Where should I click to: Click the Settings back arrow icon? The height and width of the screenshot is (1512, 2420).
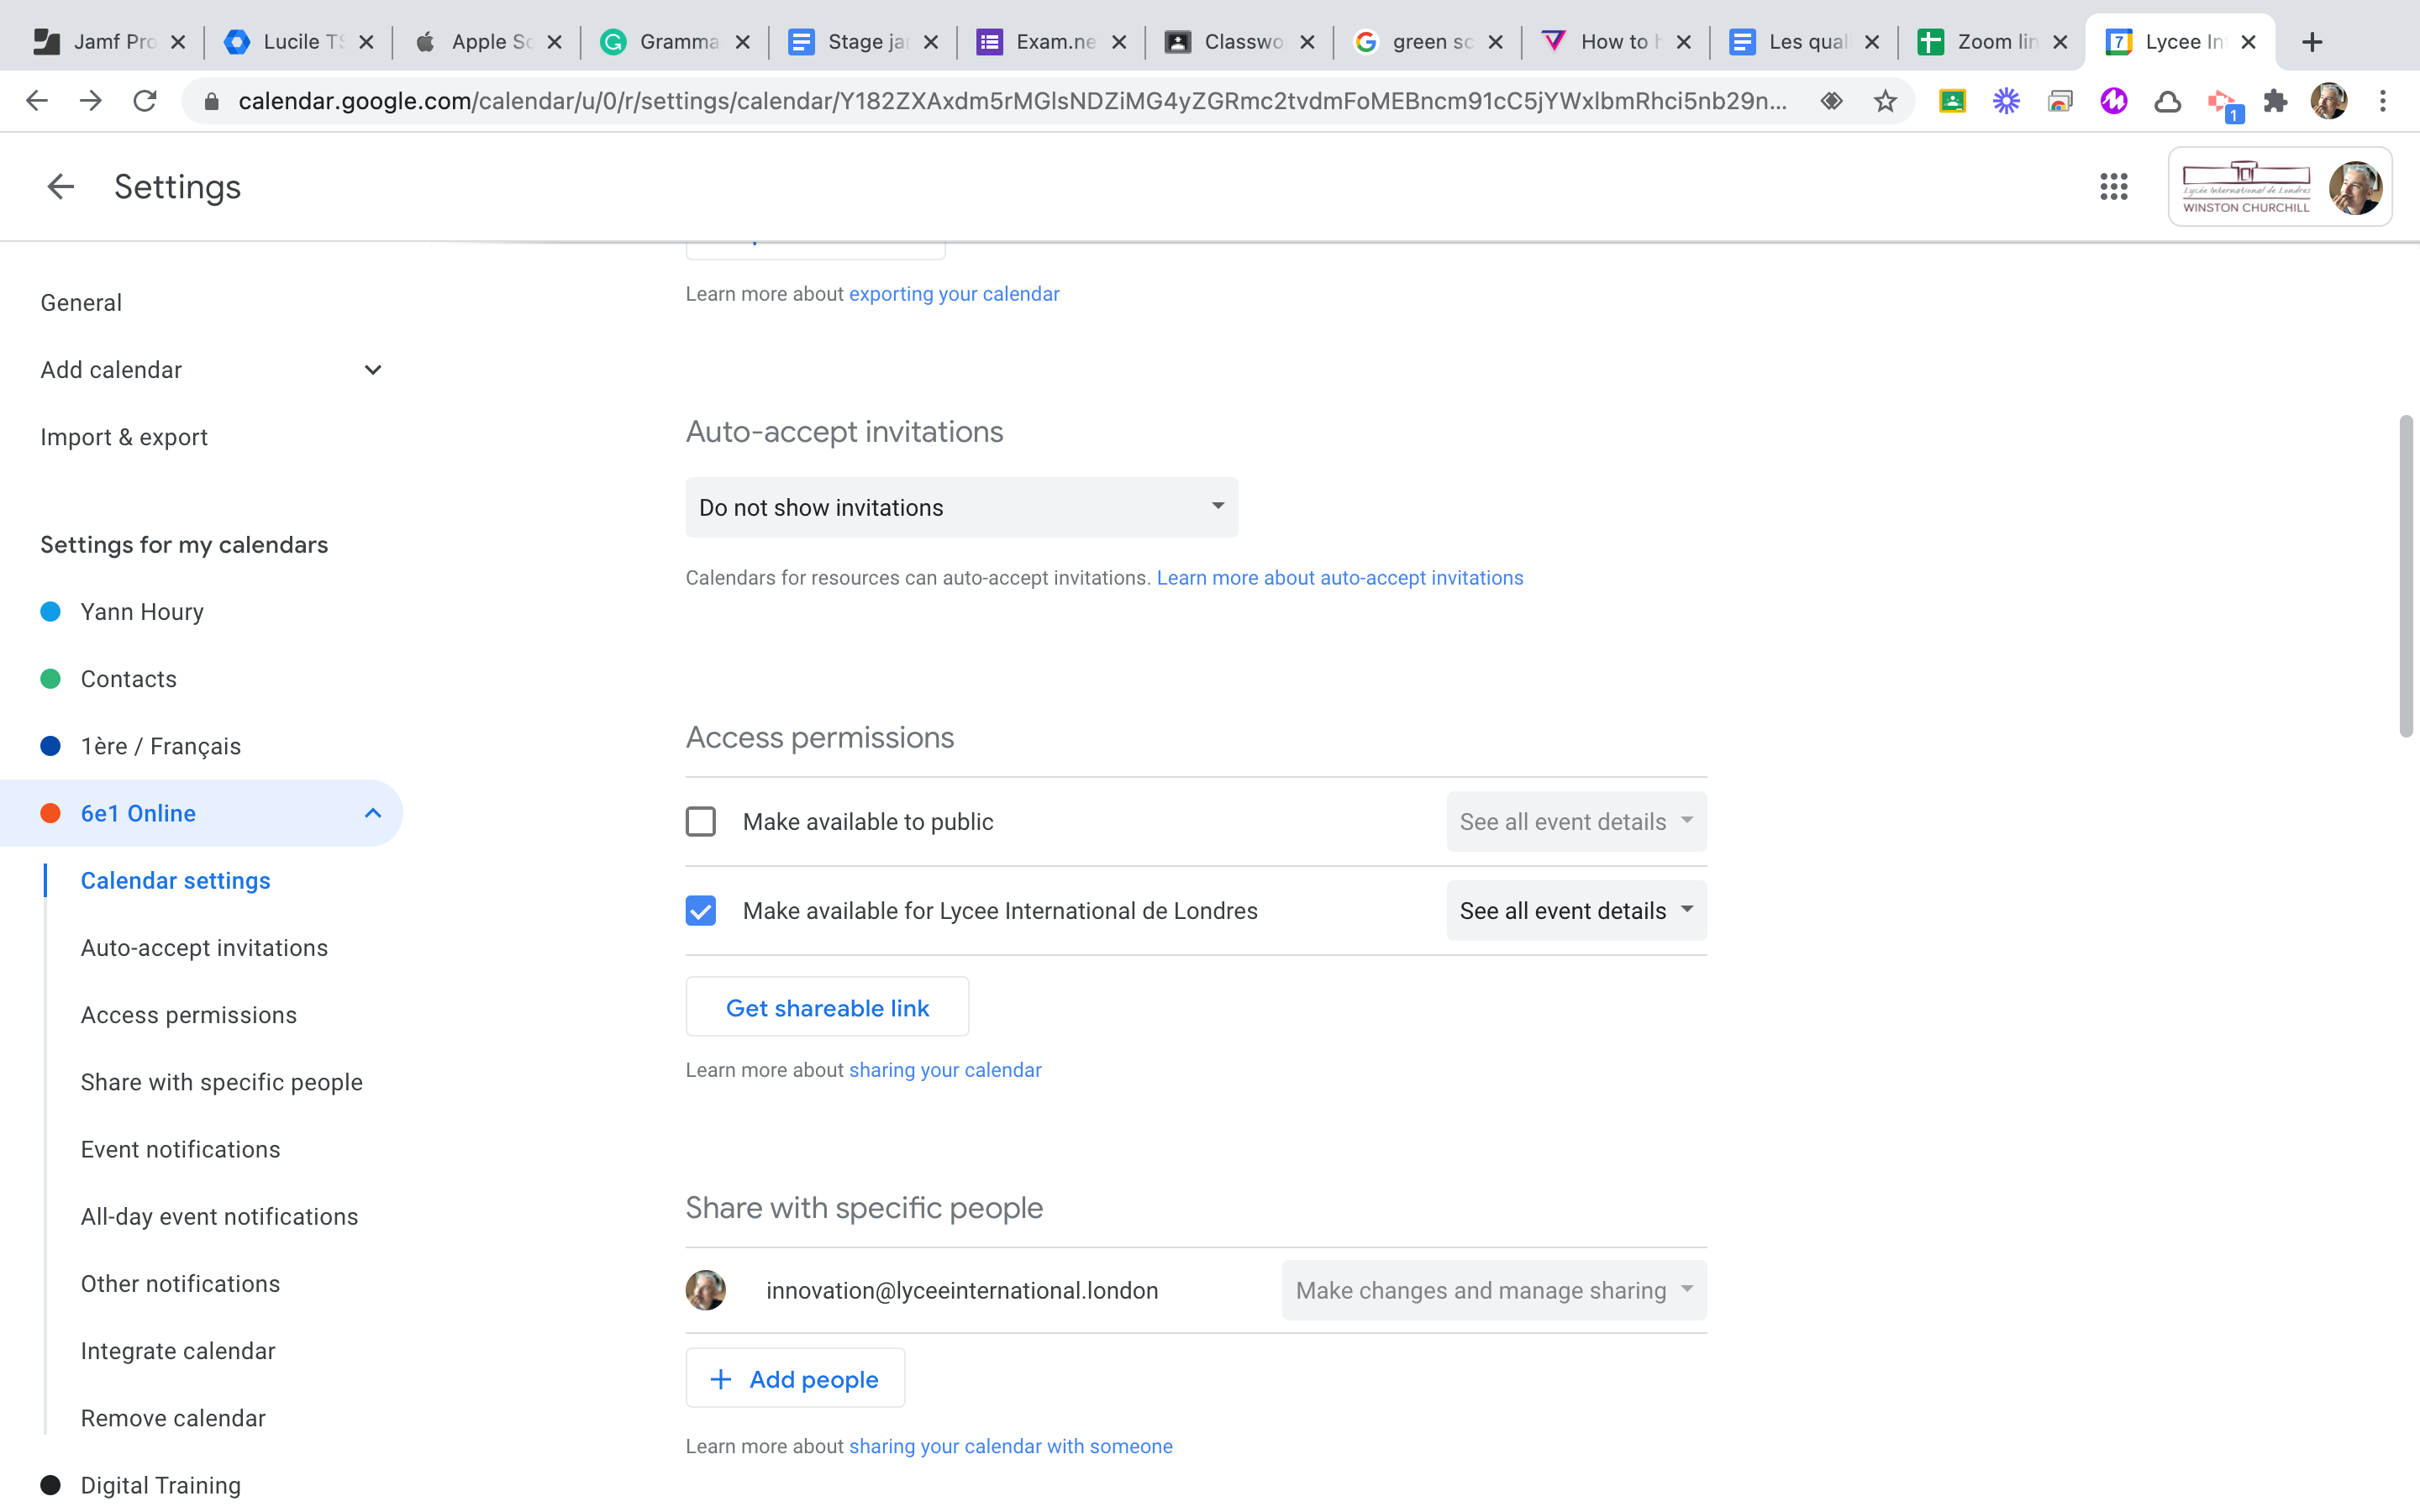click(60, 187)
